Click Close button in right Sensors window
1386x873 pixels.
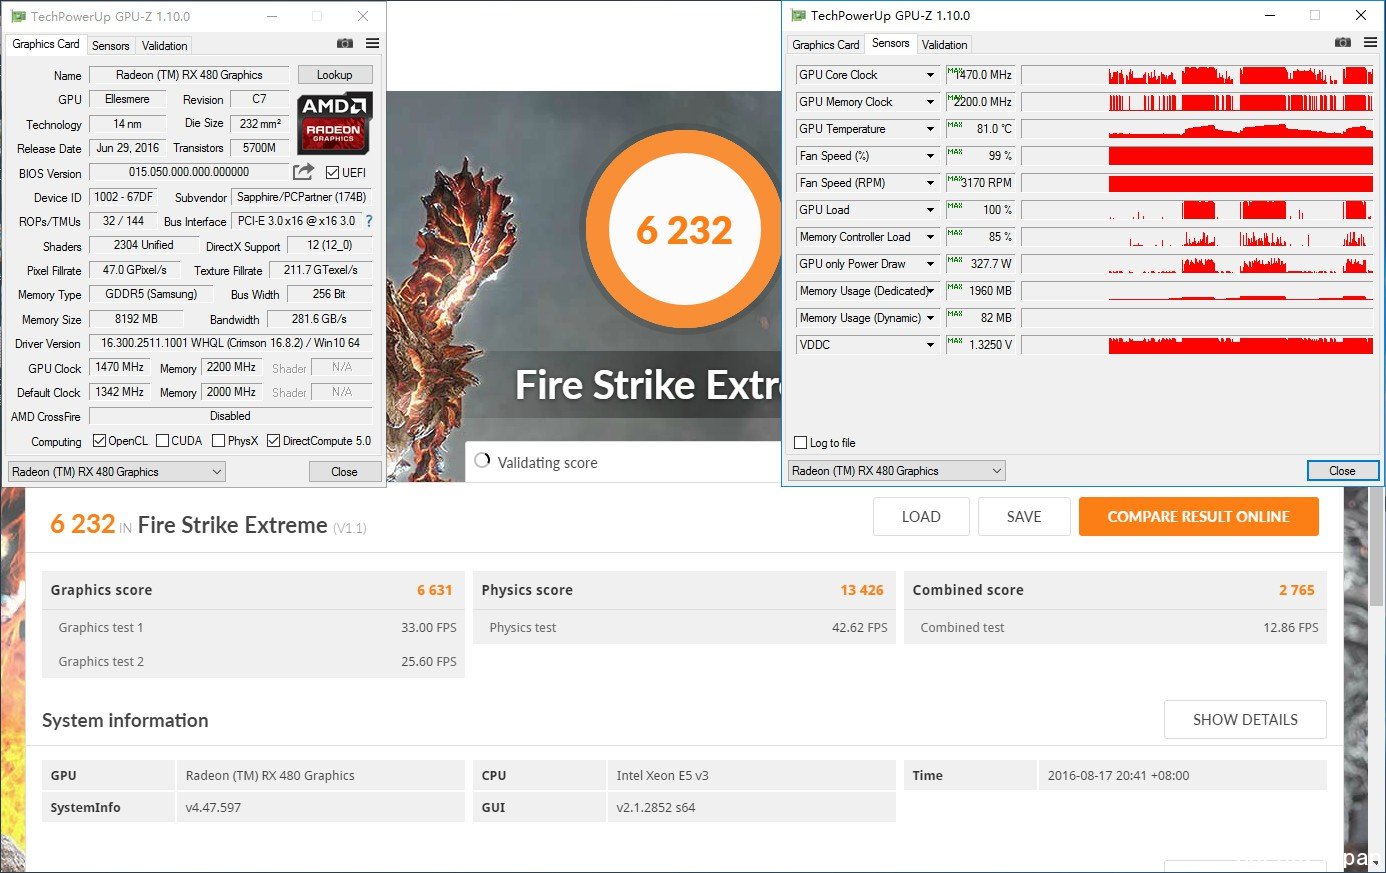(1342, 470)
